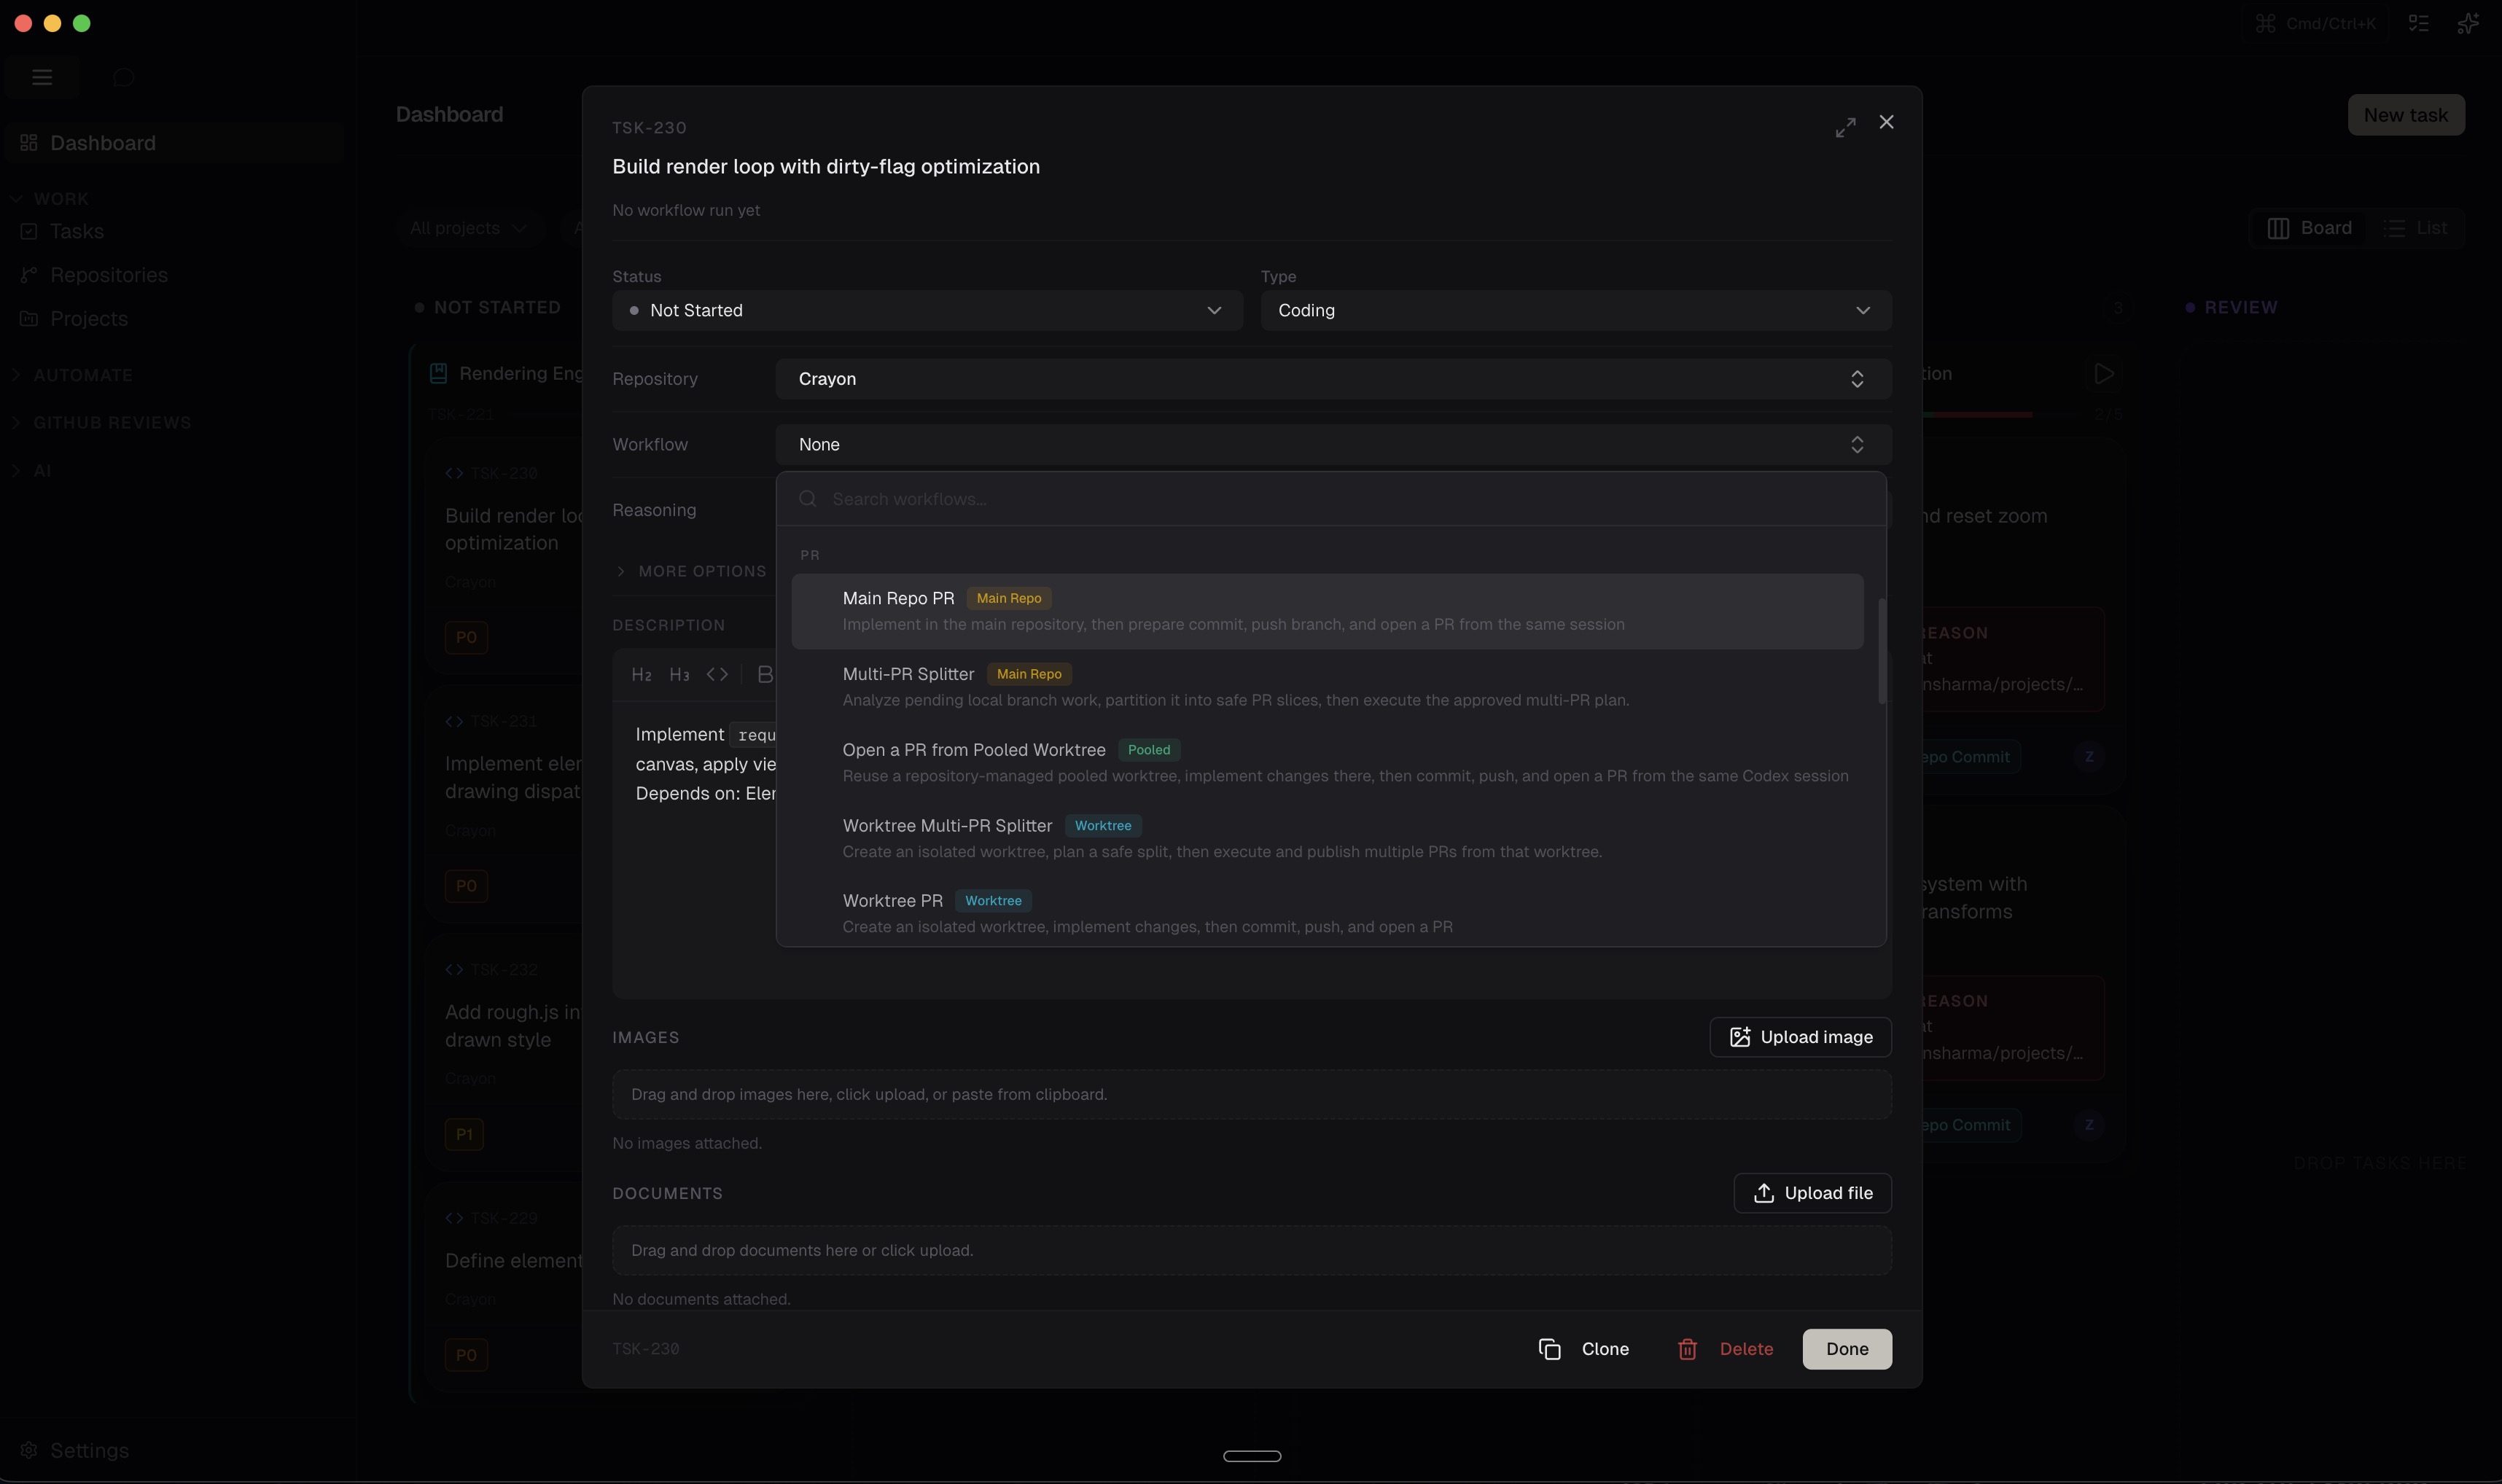Open the Repository selector showing Crayon
The height and width of the screenshot is (1484, 2502).
point(1333,379)
